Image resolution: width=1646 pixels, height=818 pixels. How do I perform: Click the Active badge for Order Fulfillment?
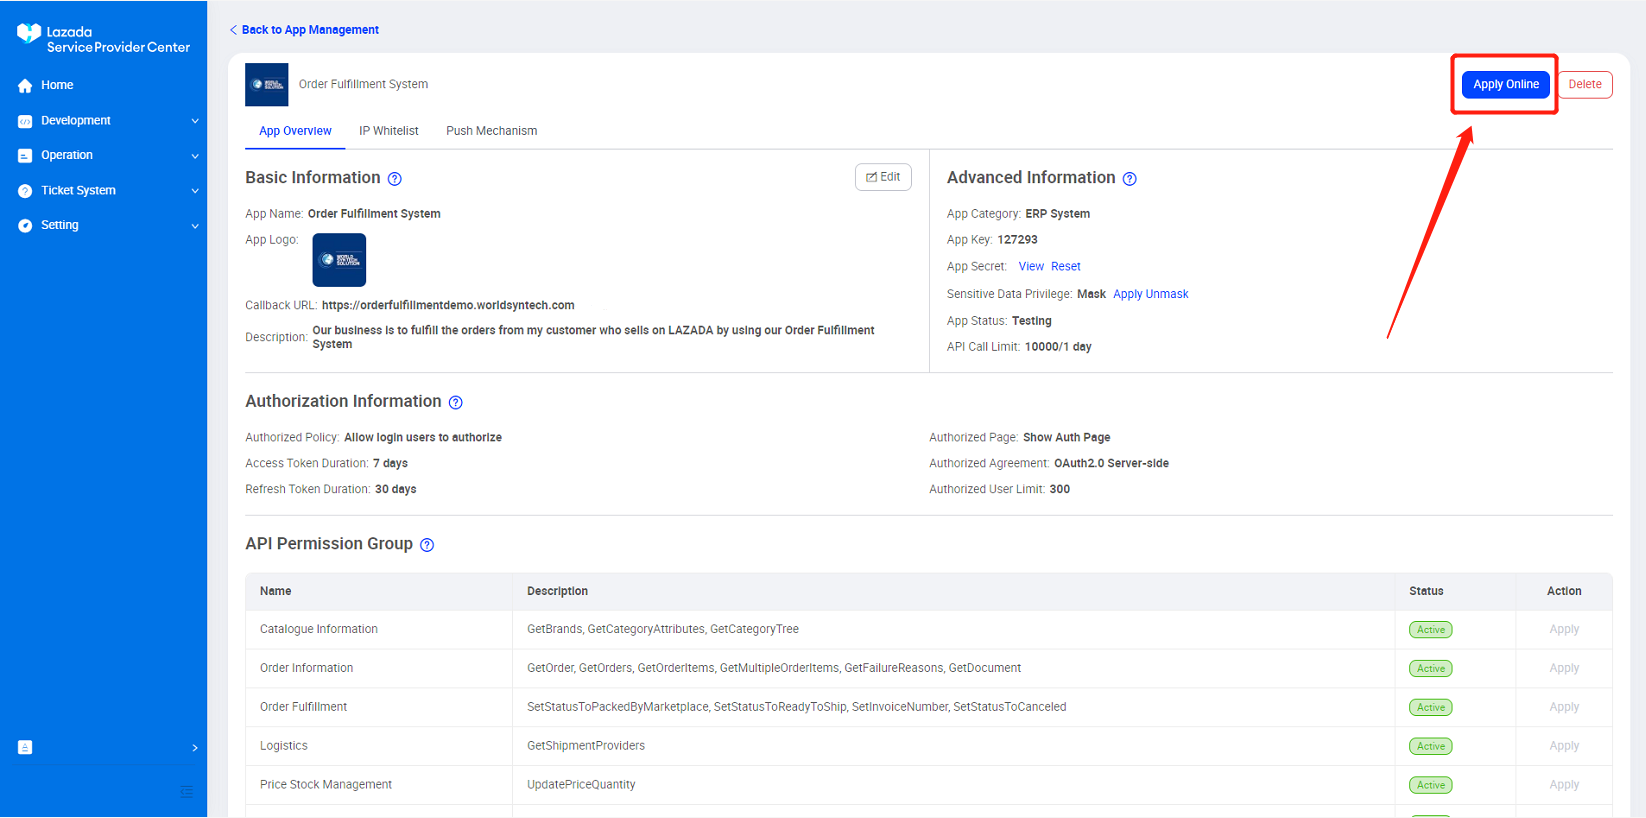pos(1431,708)
